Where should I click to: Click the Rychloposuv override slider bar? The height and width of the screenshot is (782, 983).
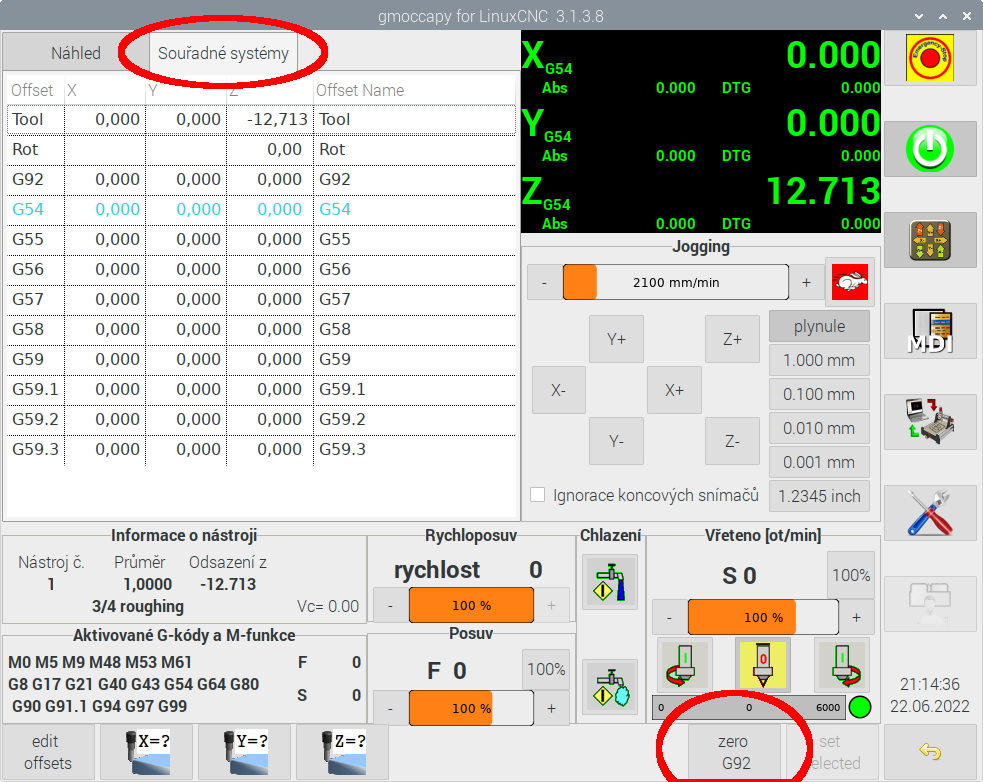pyautogui.click(x=471, y=605)
